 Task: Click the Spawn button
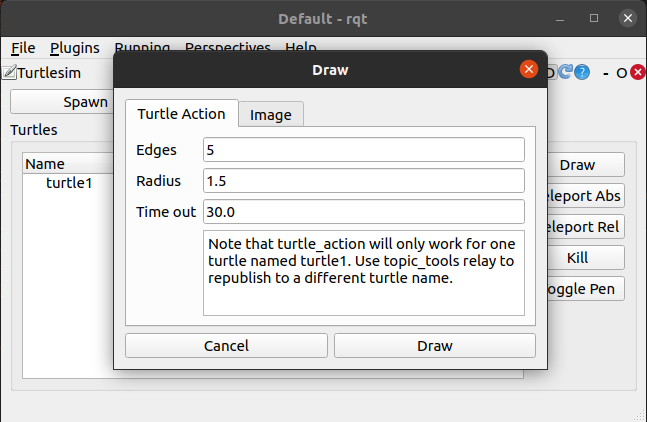62,102
